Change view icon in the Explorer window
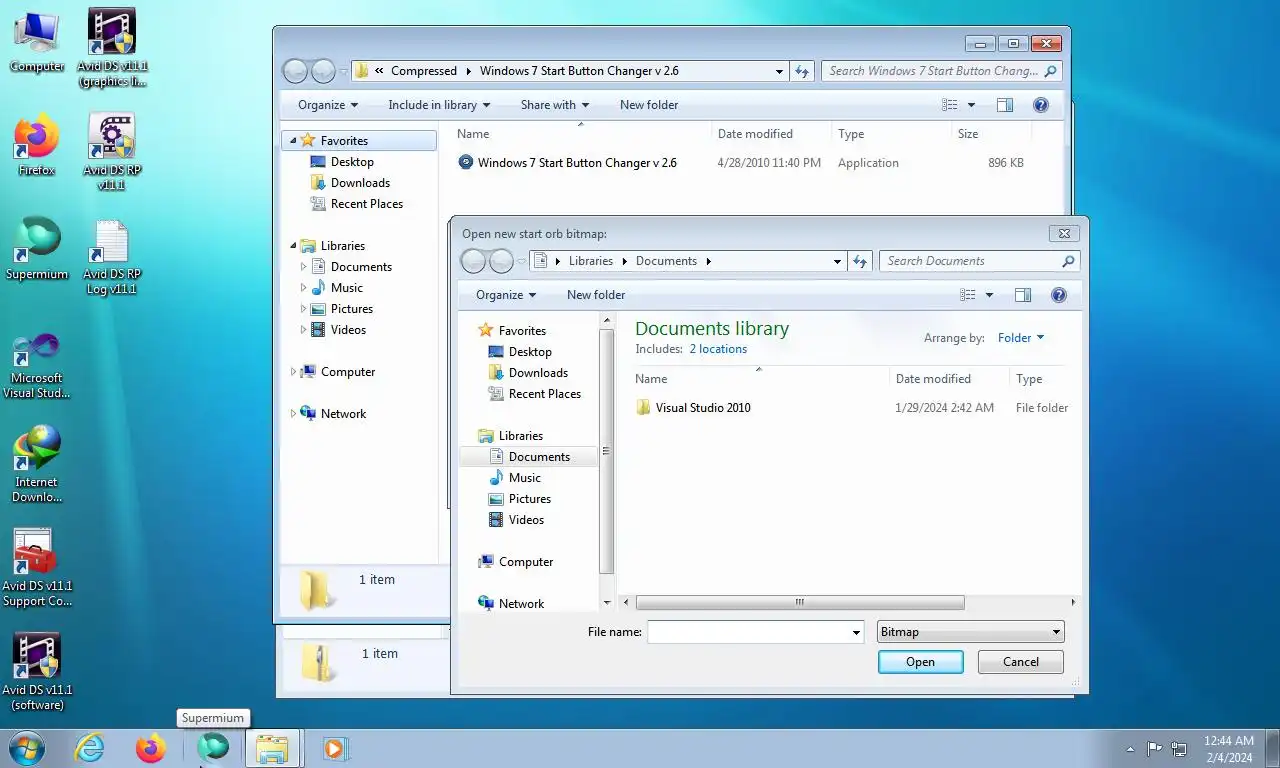The width and height of the screenshot is (1280, 768). 949,105
